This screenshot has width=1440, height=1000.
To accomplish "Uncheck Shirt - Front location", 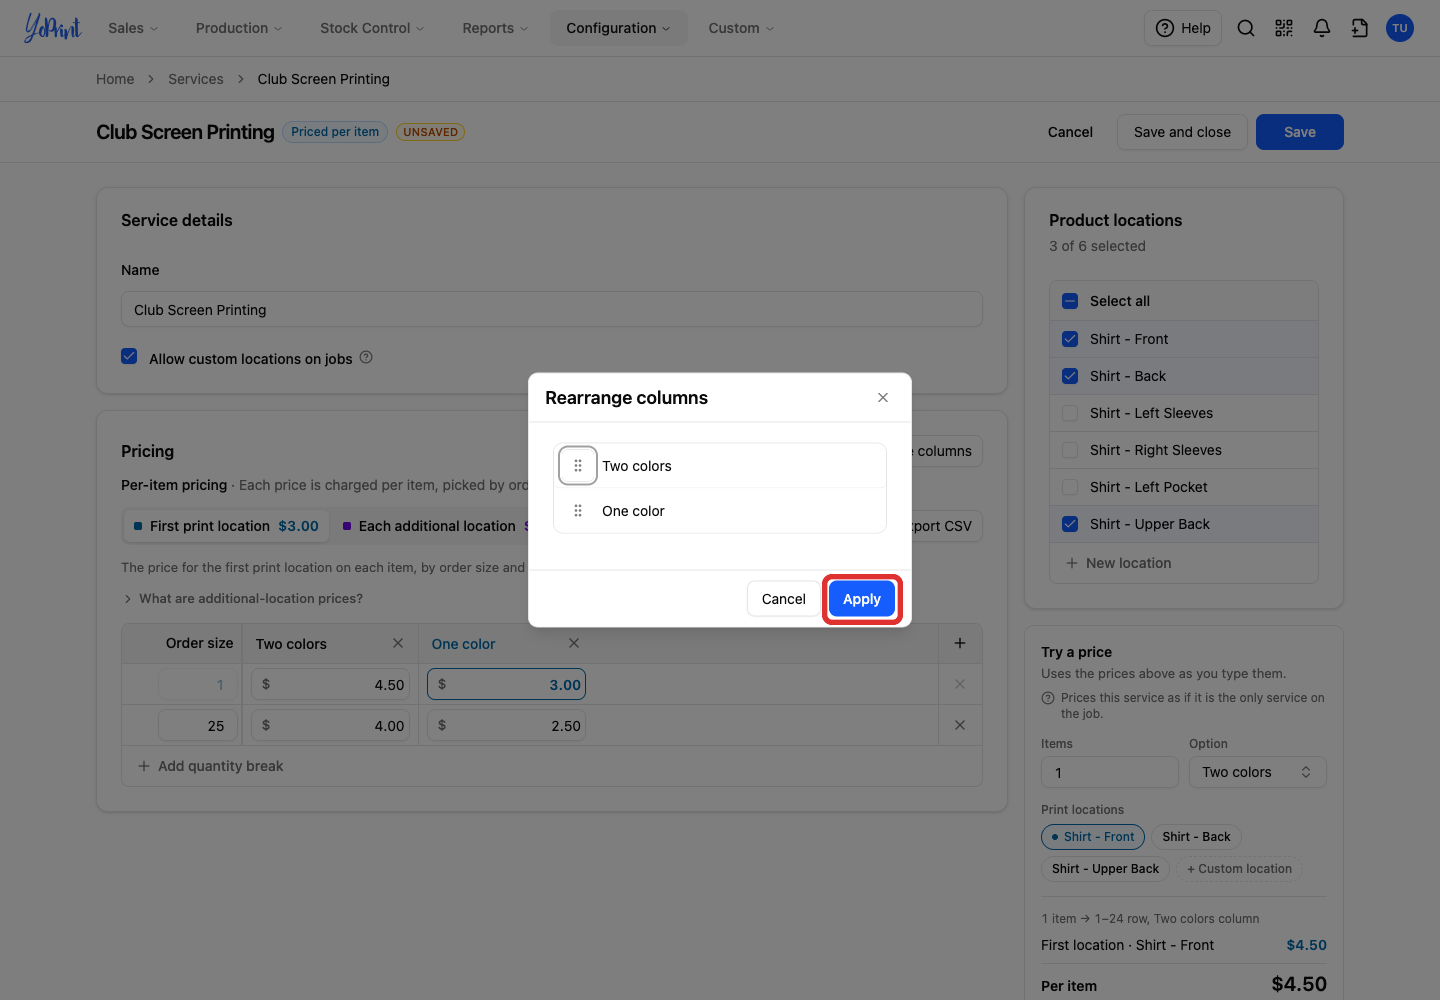I will [x=1070, y=339].
